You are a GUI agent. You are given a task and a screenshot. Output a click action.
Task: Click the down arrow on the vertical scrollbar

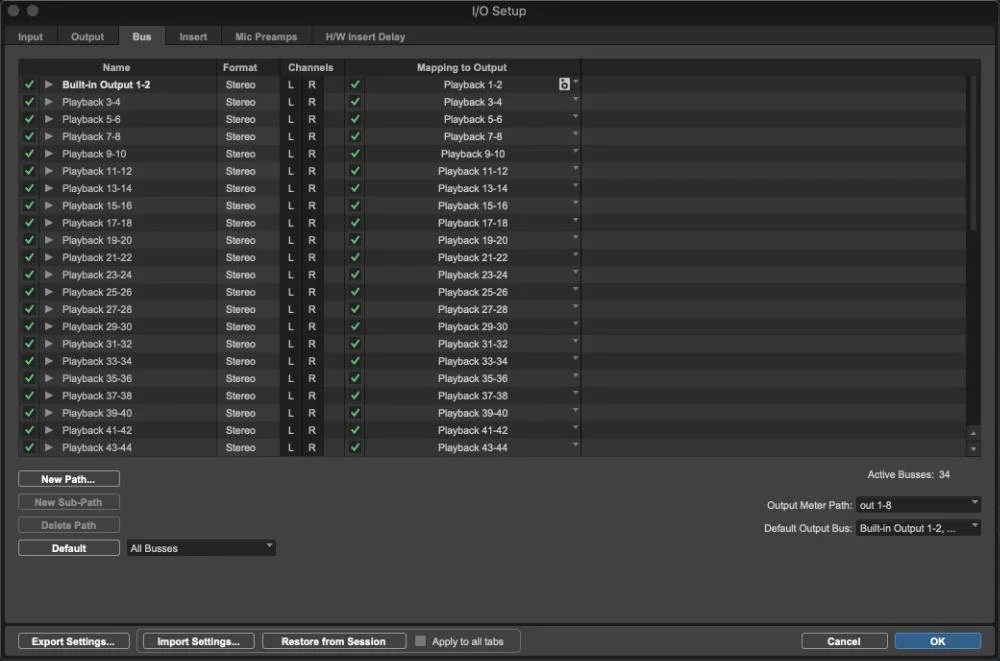[973, 446]
